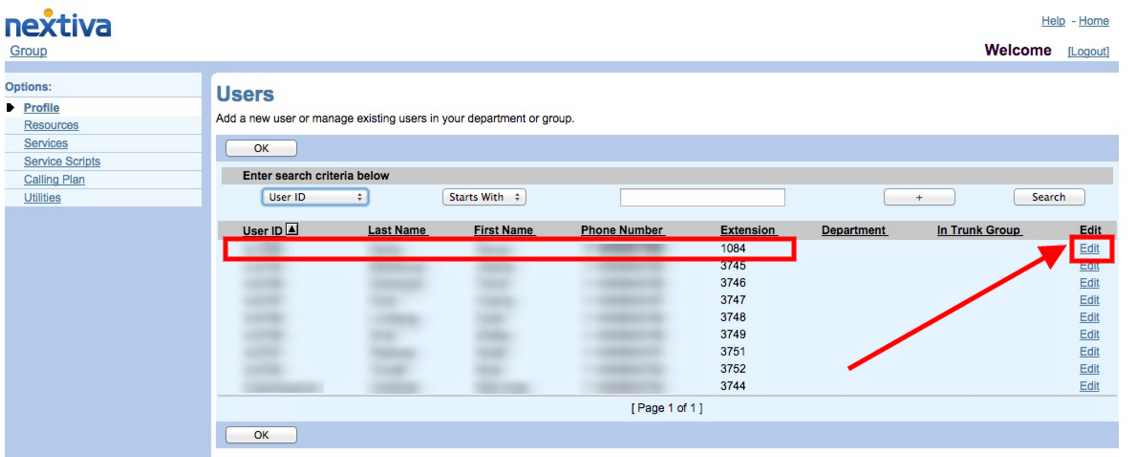Image resolution: width=1128 pixels, height=457 pixels.
Task: Sort by Extension column
Action: coord(749,230)
